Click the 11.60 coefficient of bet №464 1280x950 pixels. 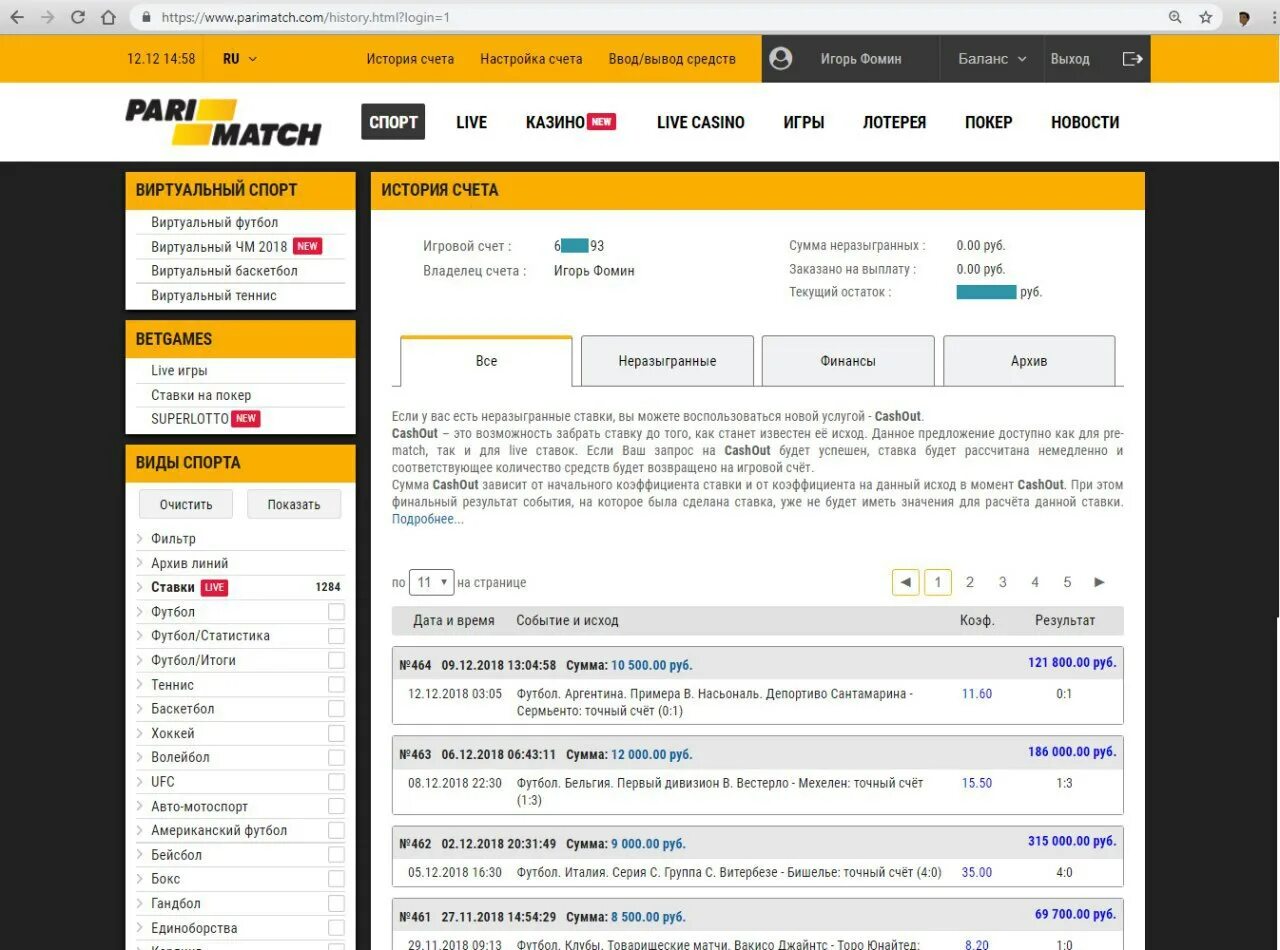click(977, 693)
